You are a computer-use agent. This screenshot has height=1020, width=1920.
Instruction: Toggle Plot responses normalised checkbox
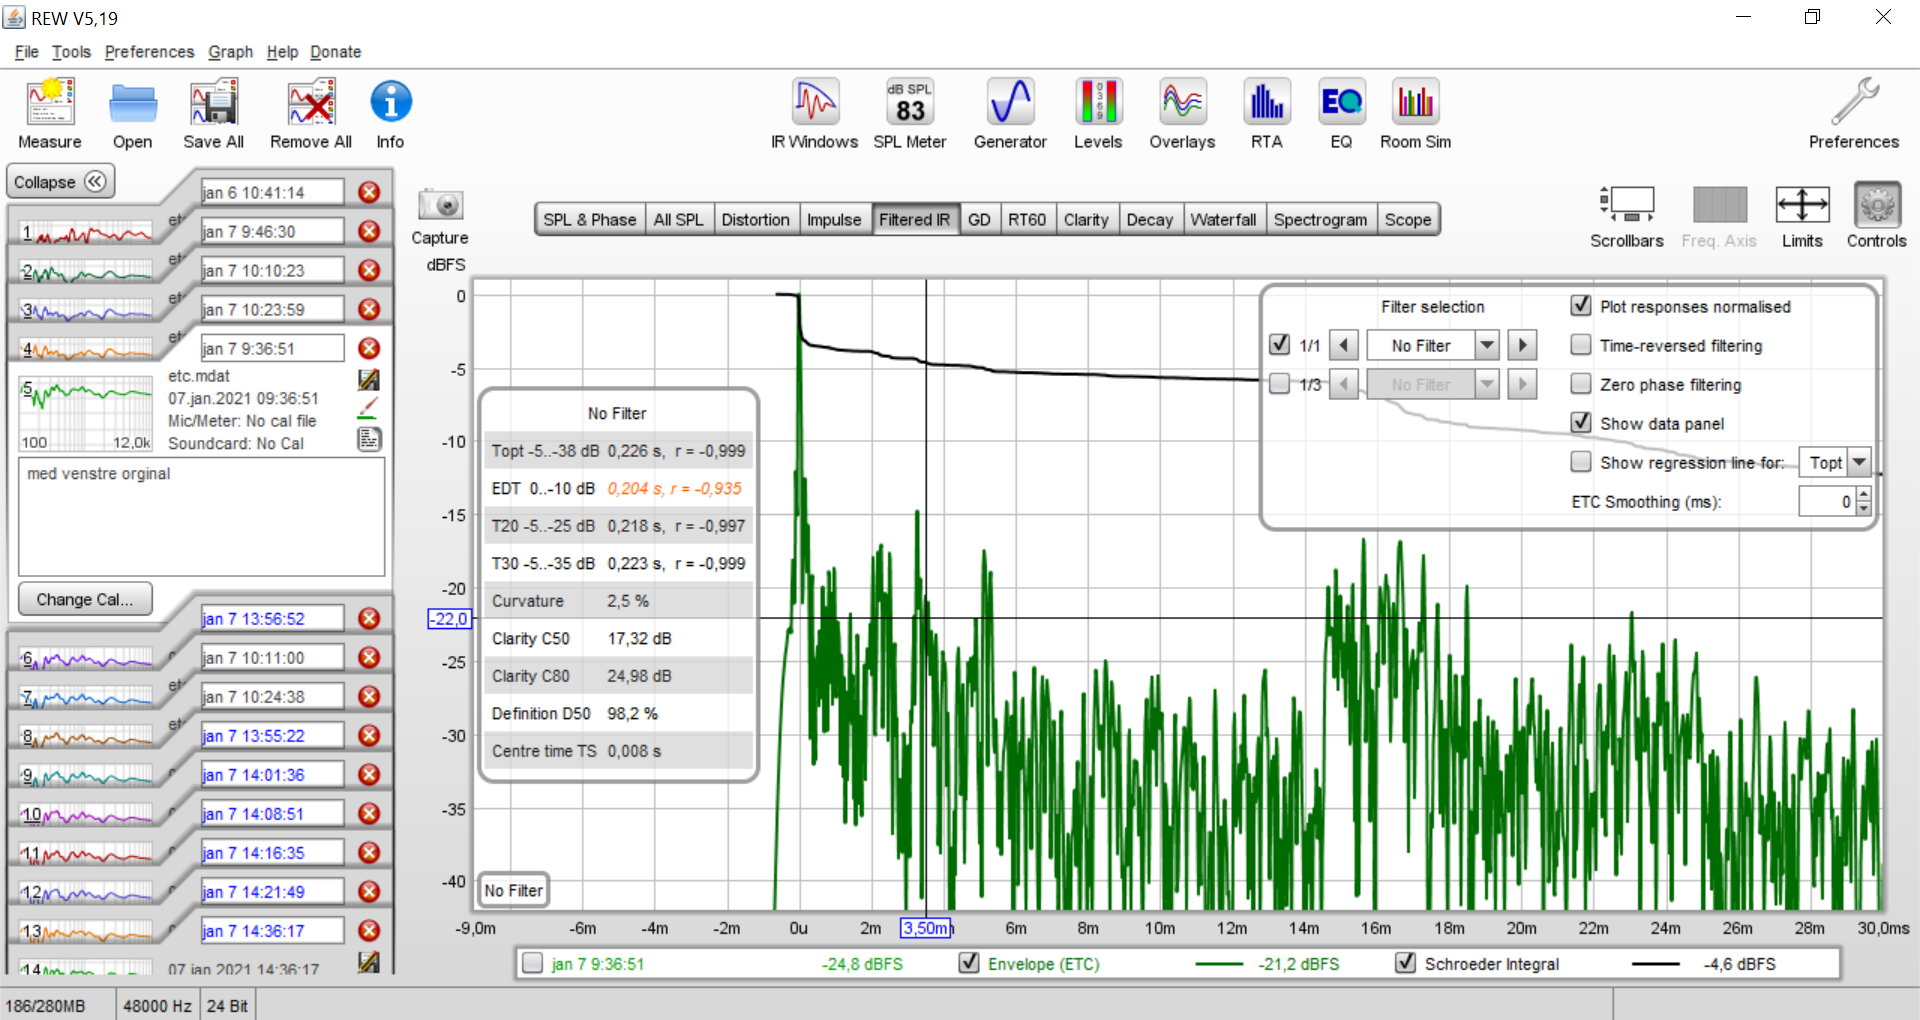1581,305
